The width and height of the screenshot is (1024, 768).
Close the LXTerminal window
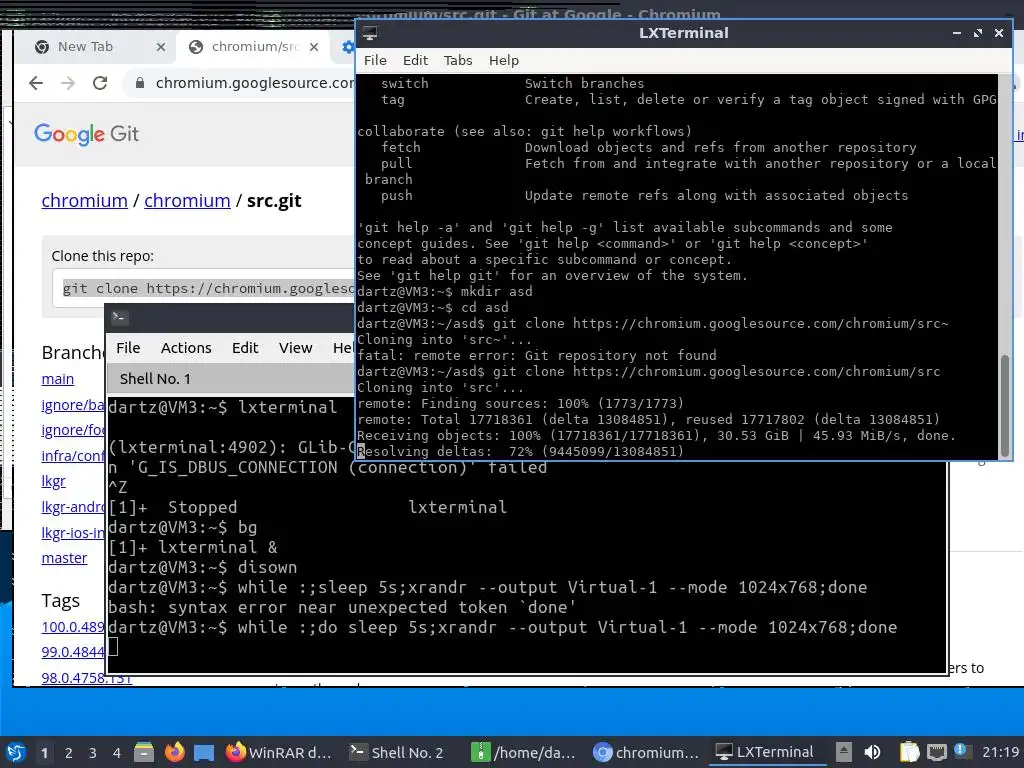[999, 33]
